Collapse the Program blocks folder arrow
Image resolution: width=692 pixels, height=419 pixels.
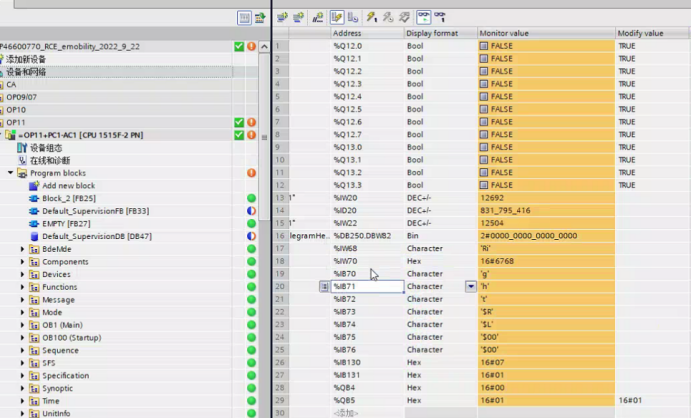pyautogui.click(x=10, y=173)
